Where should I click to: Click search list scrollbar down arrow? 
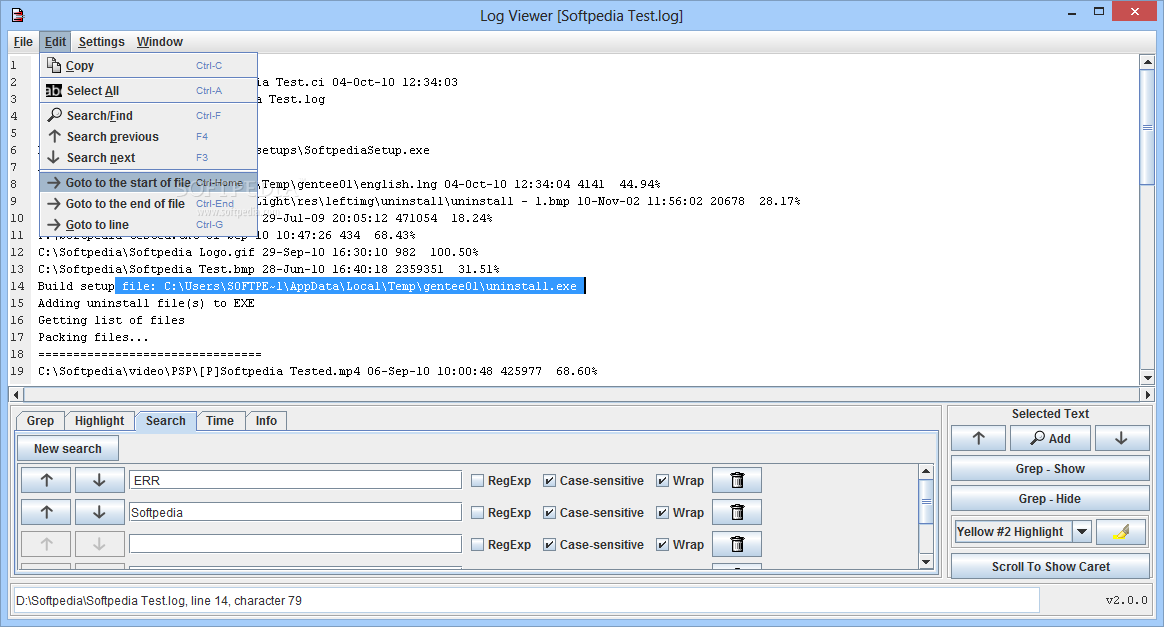[926, 562]
